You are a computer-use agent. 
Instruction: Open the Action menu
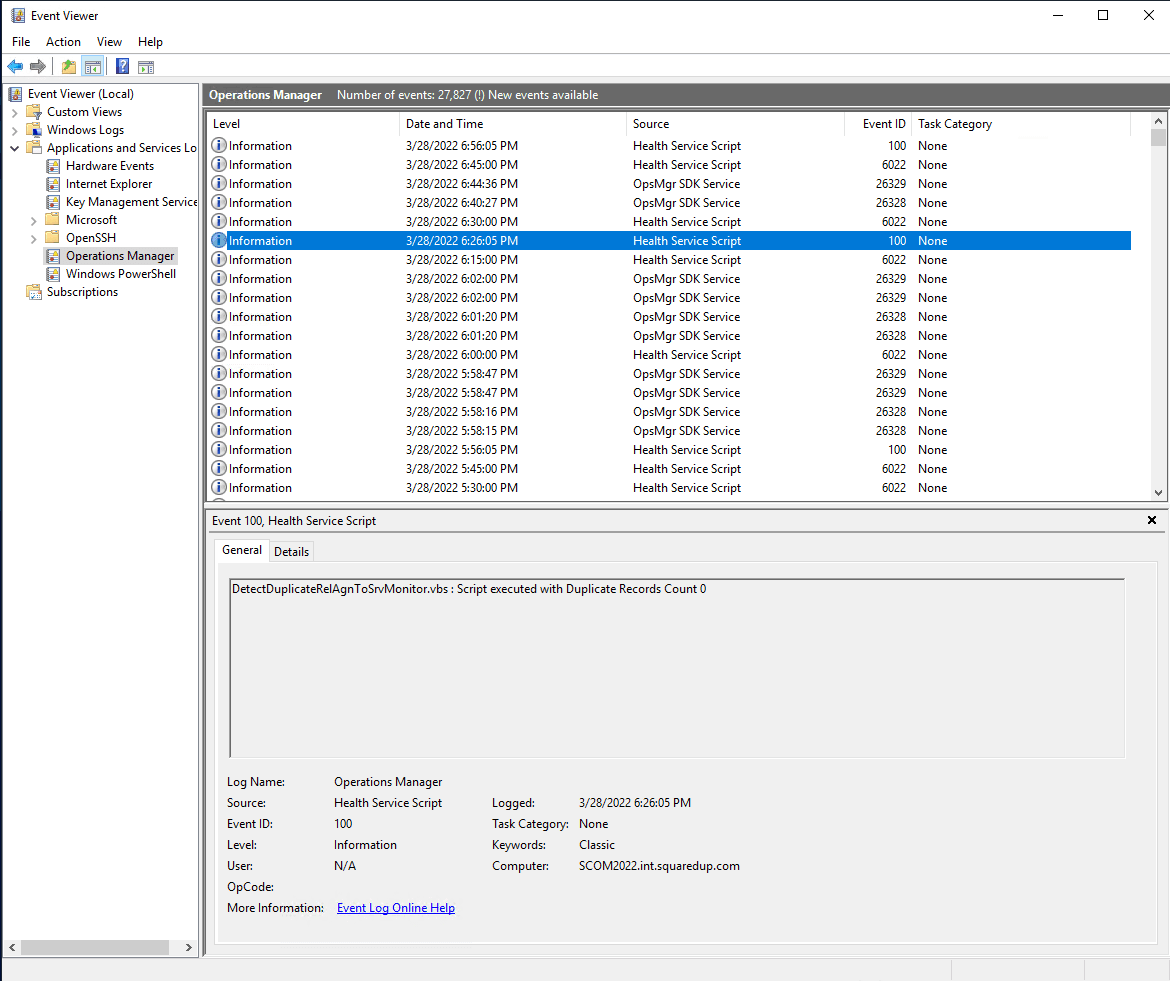[x=63, y=42]
